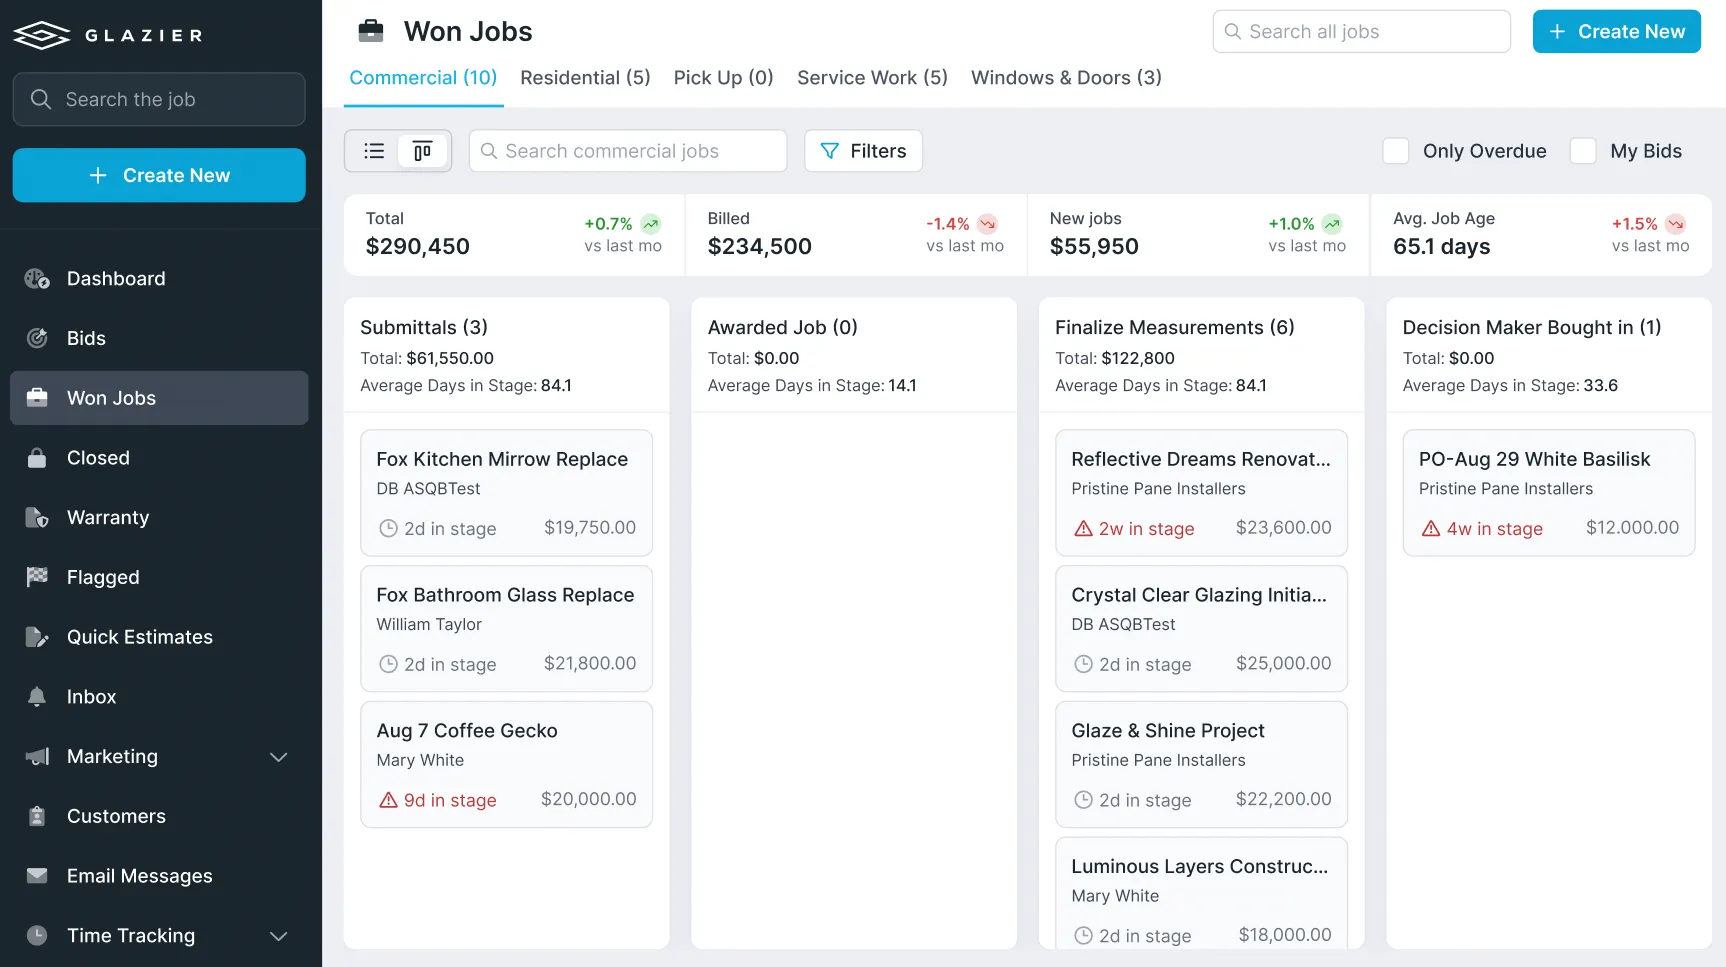Go to Bids in sidebar
Image resolution: width=1726 pixels, height=967 pixels.
tap(159, 338)
